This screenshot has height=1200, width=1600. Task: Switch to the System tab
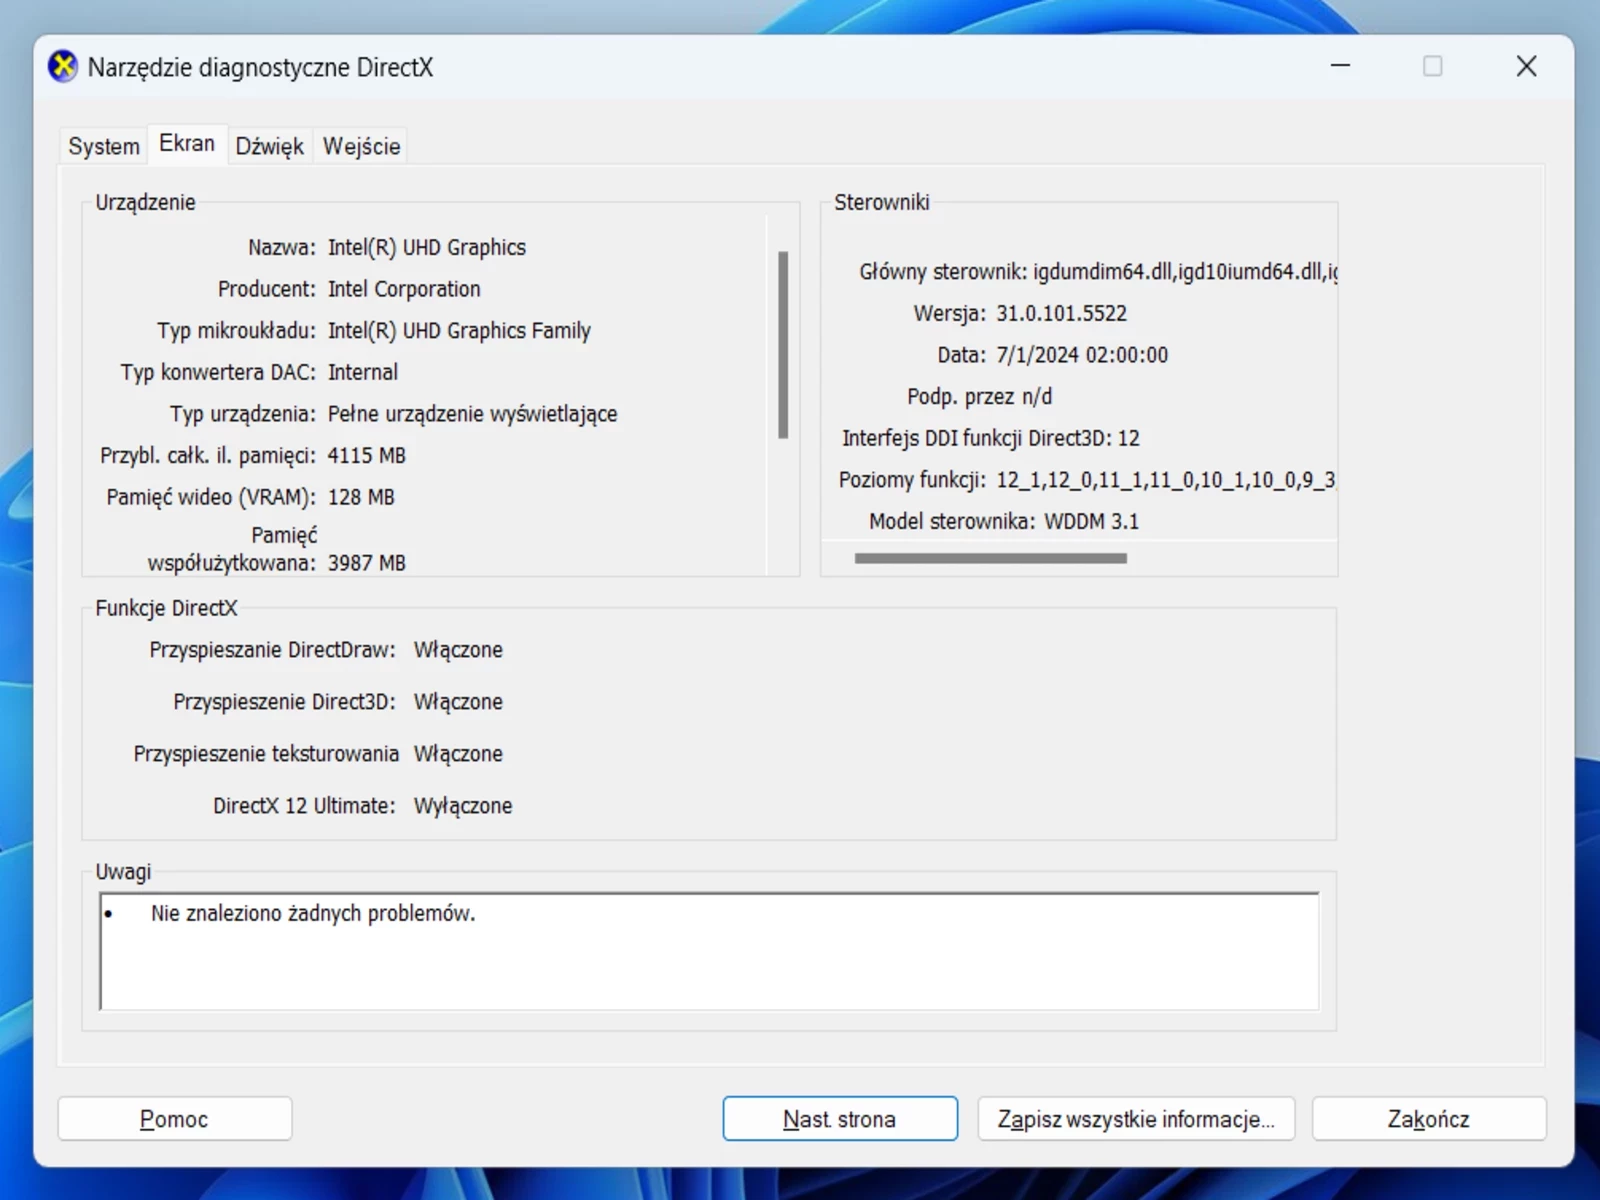(x=104, y=146)
